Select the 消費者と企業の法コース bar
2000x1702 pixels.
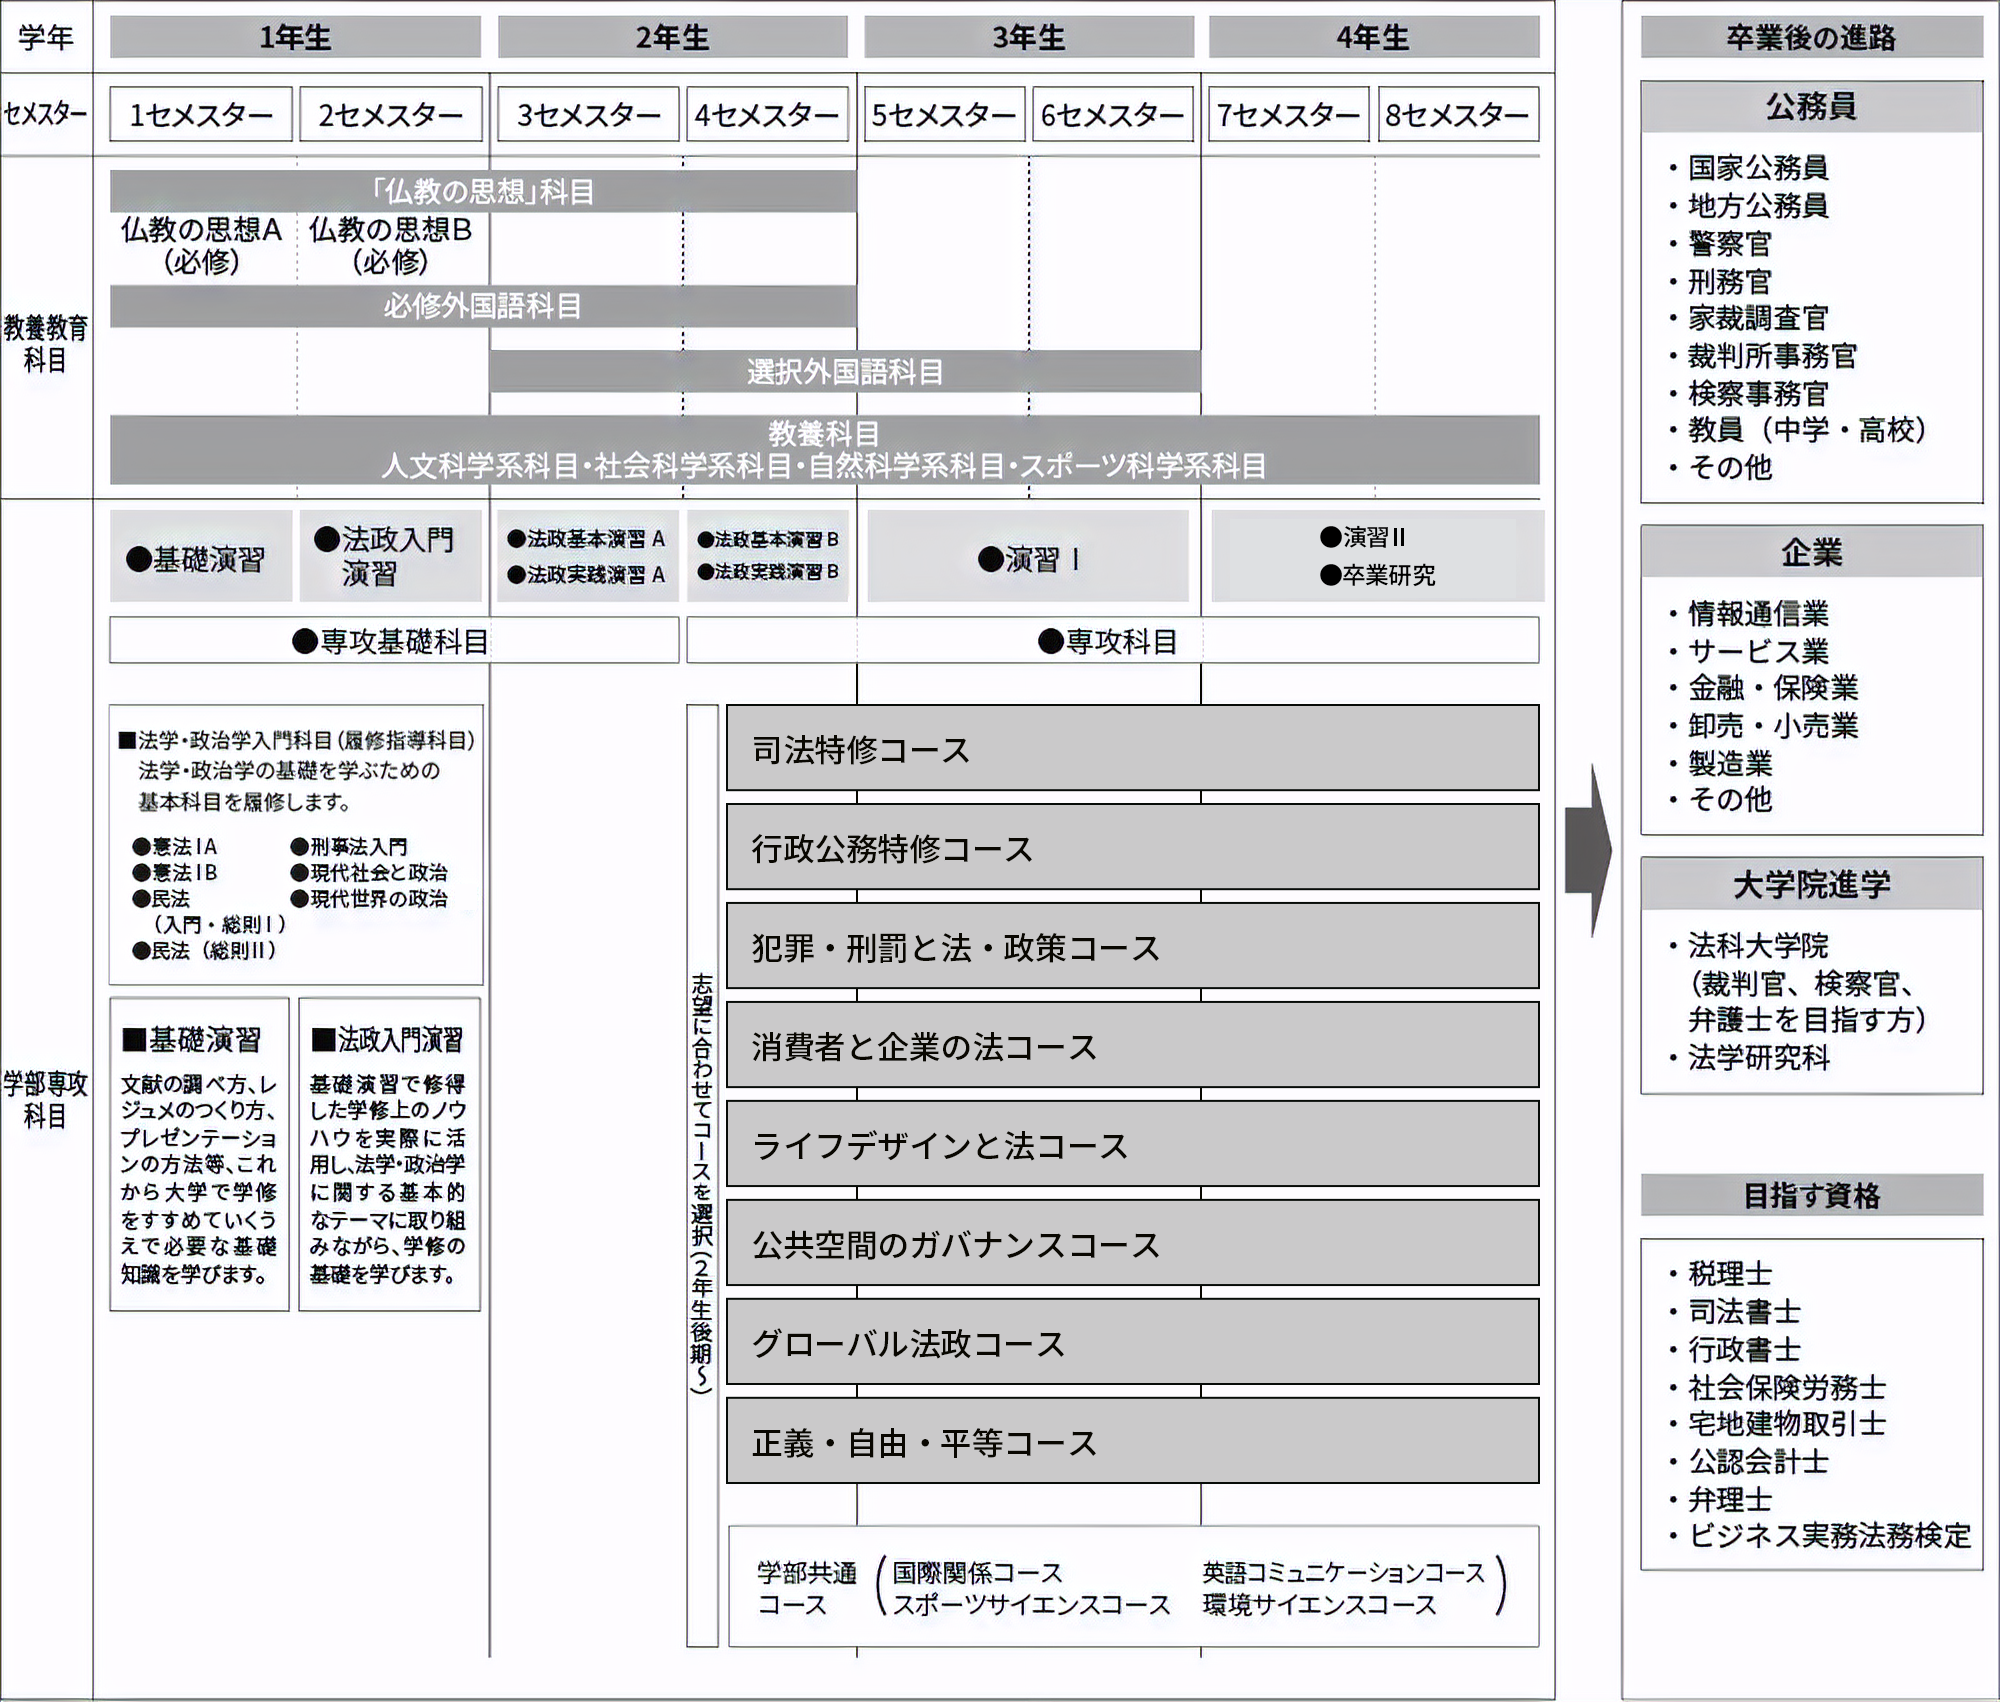coord(1131,1046)
